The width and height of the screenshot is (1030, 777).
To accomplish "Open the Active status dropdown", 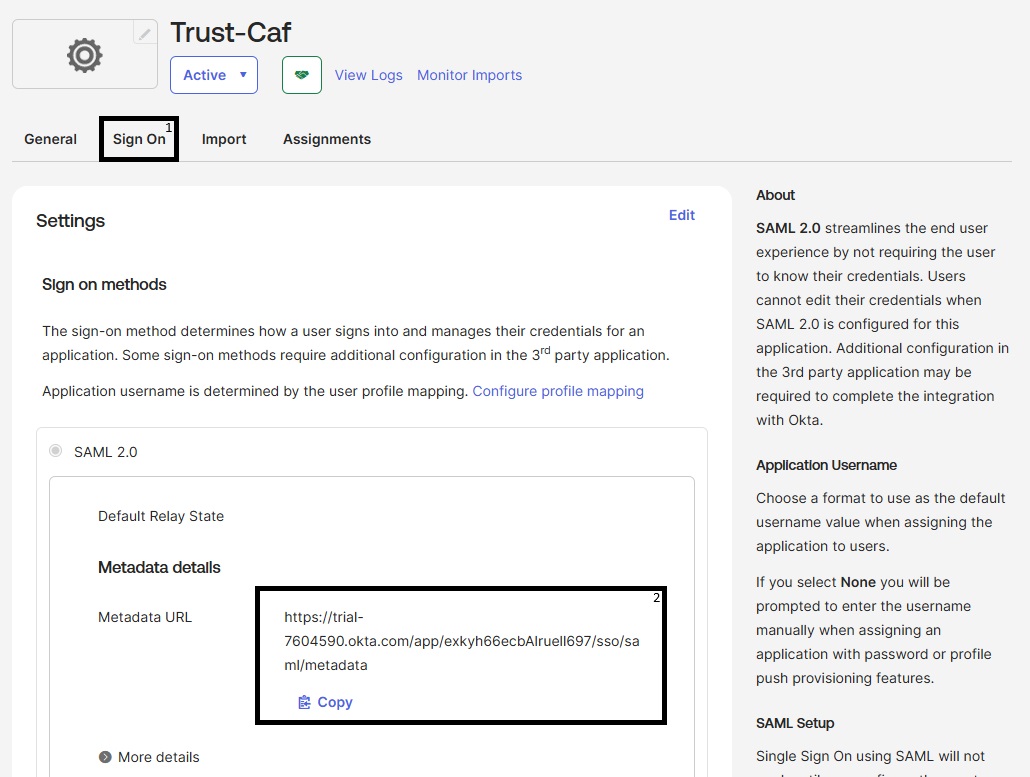I will [x=213, y=75].
